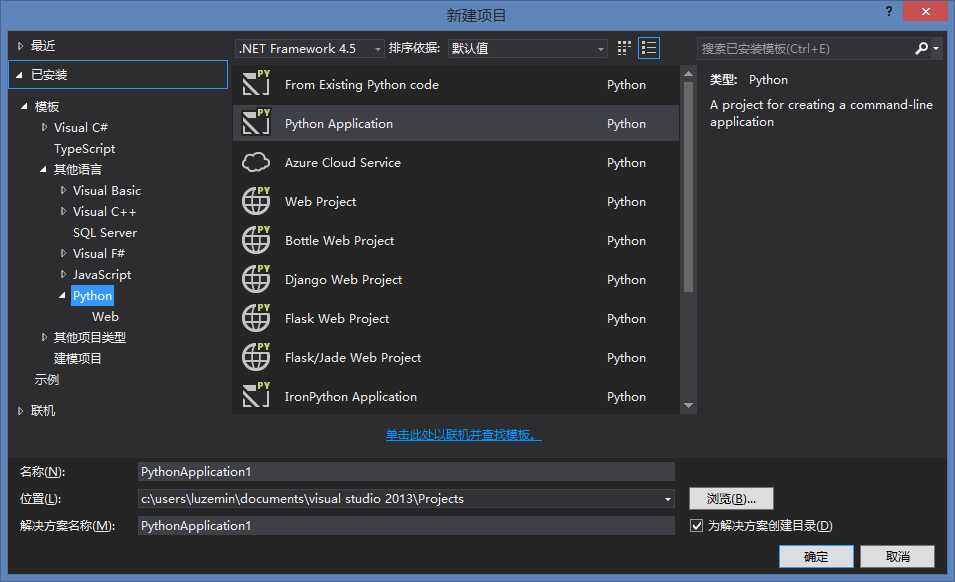Select SQL Server in the template tree

(105, 233)
